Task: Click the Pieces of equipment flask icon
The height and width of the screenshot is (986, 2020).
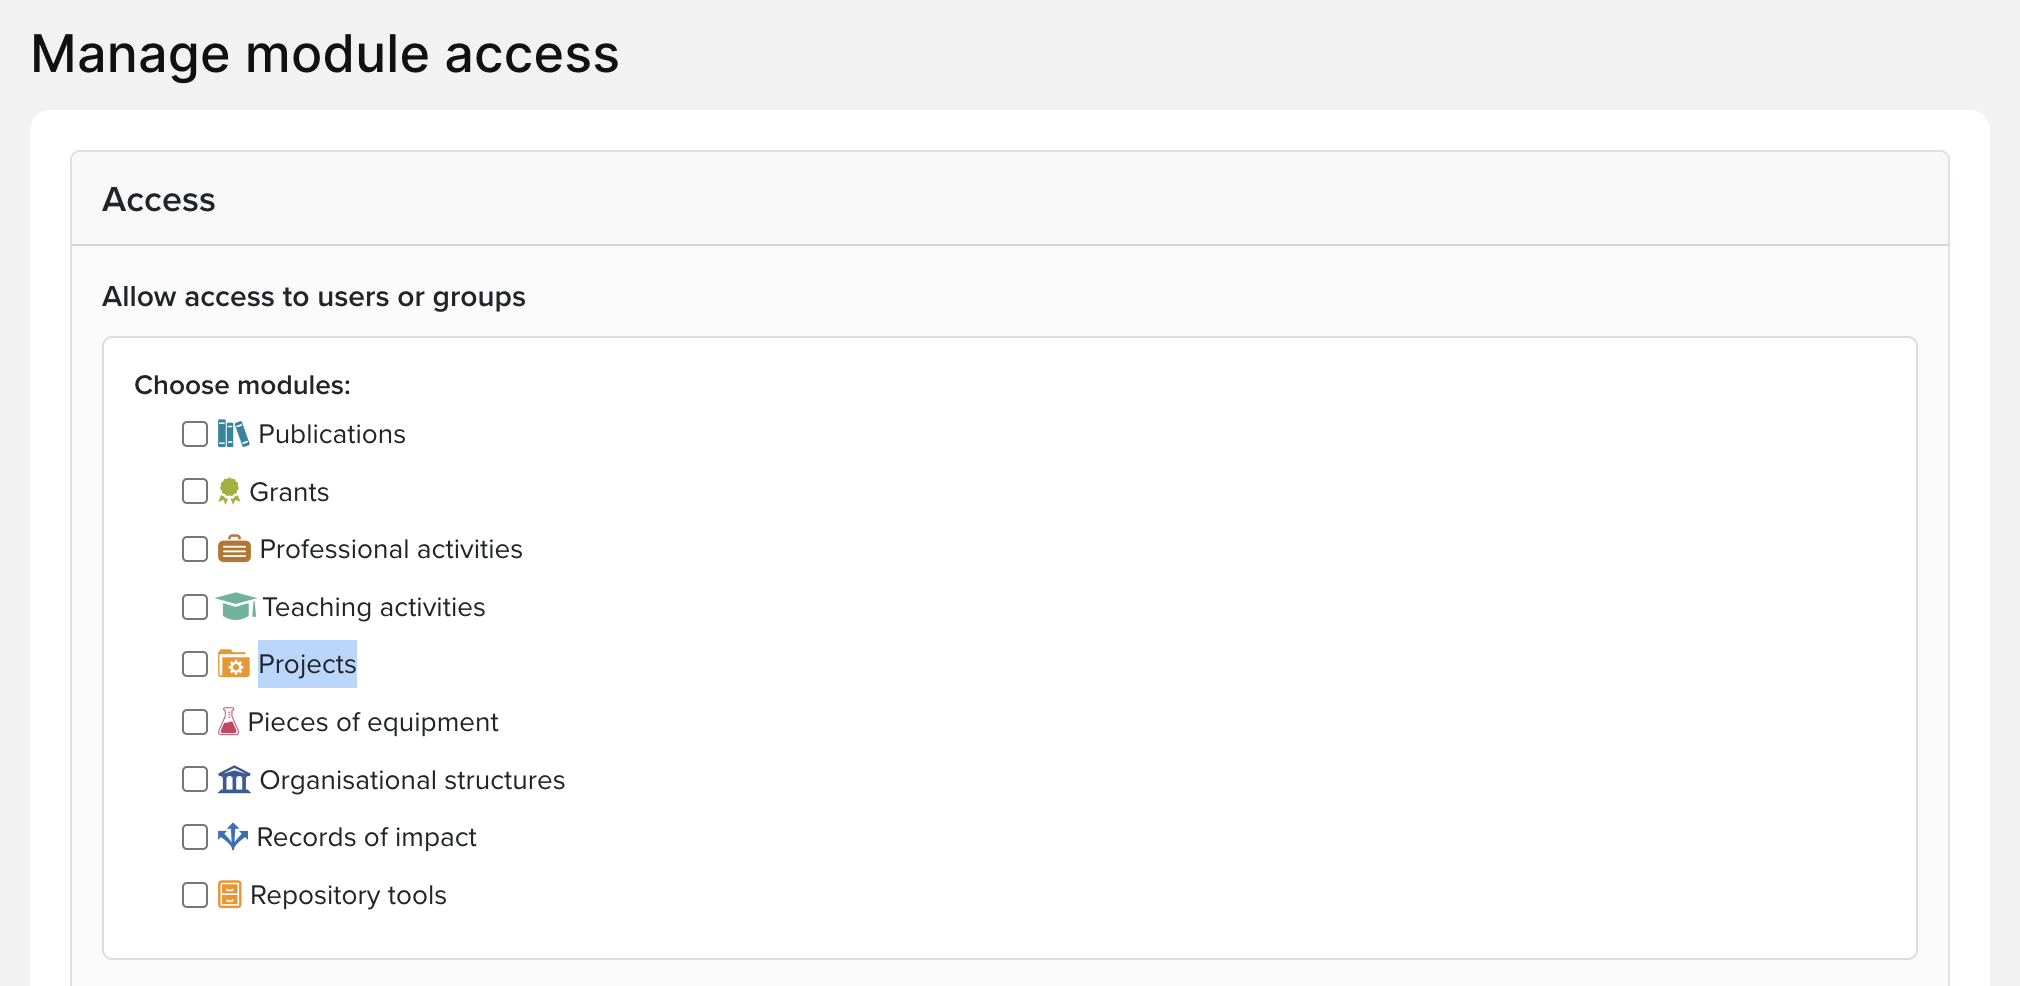Action: click(229, 722)
